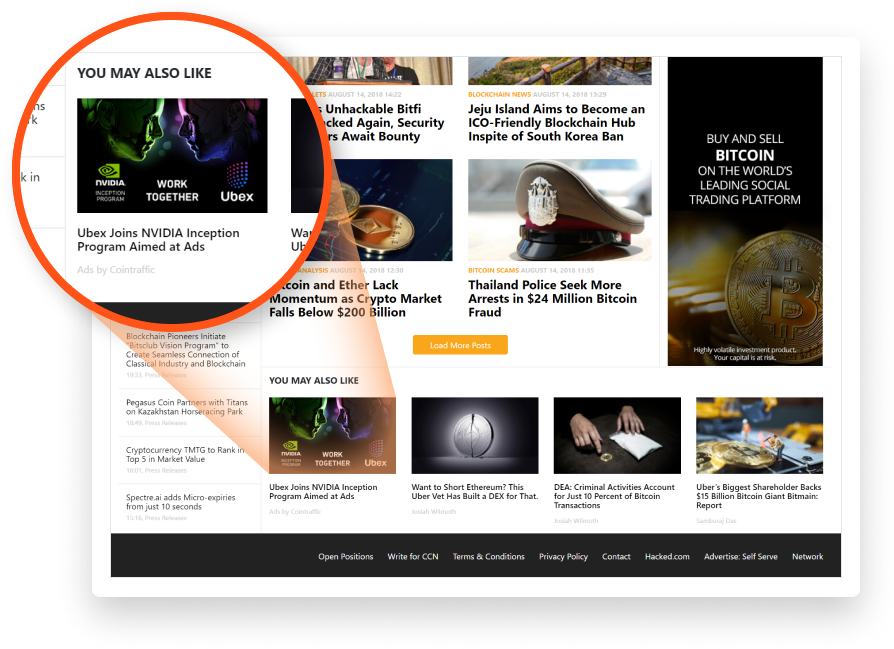The width and height of the screenshot is (894, 649).
Task: Open Bitsclub Vision Program press release link
Action: (x=185, y=350)
